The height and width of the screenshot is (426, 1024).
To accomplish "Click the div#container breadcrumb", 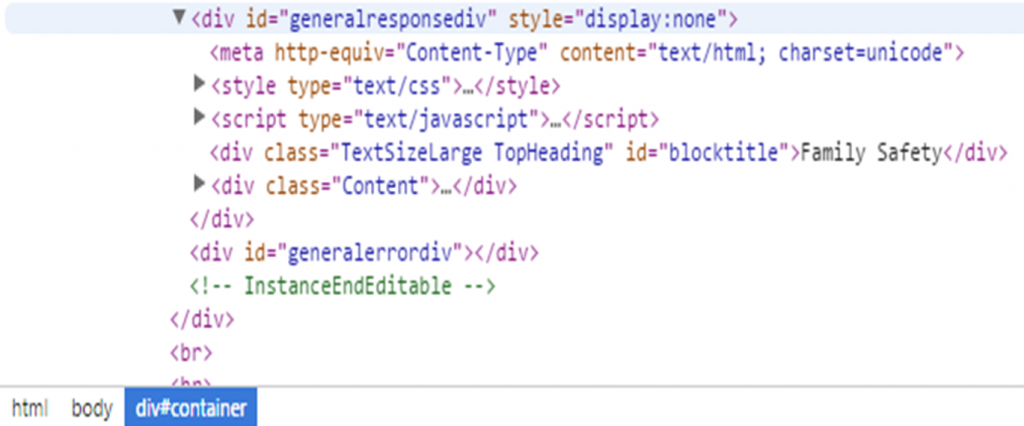I will pyautogui.click(x=191, y=408).
